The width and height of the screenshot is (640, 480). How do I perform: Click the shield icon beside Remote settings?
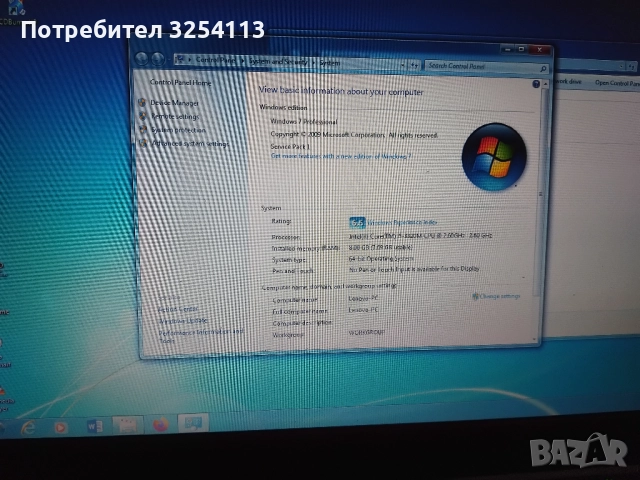(142, 116)
